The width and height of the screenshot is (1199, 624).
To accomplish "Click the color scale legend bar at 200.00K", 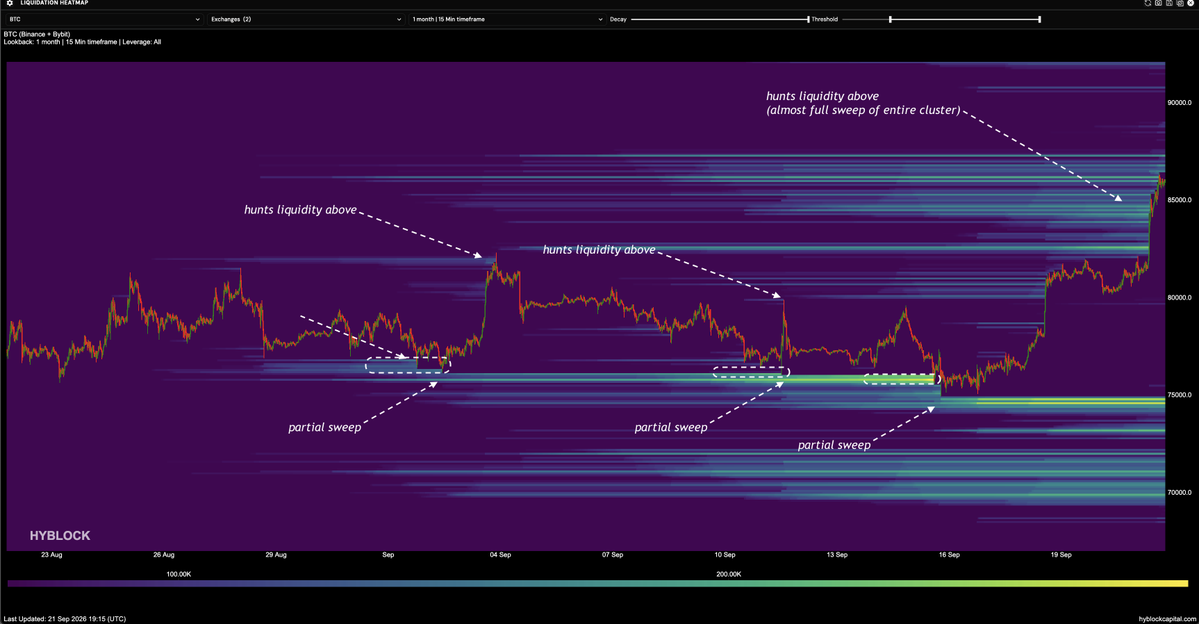I will pos(729,583).
